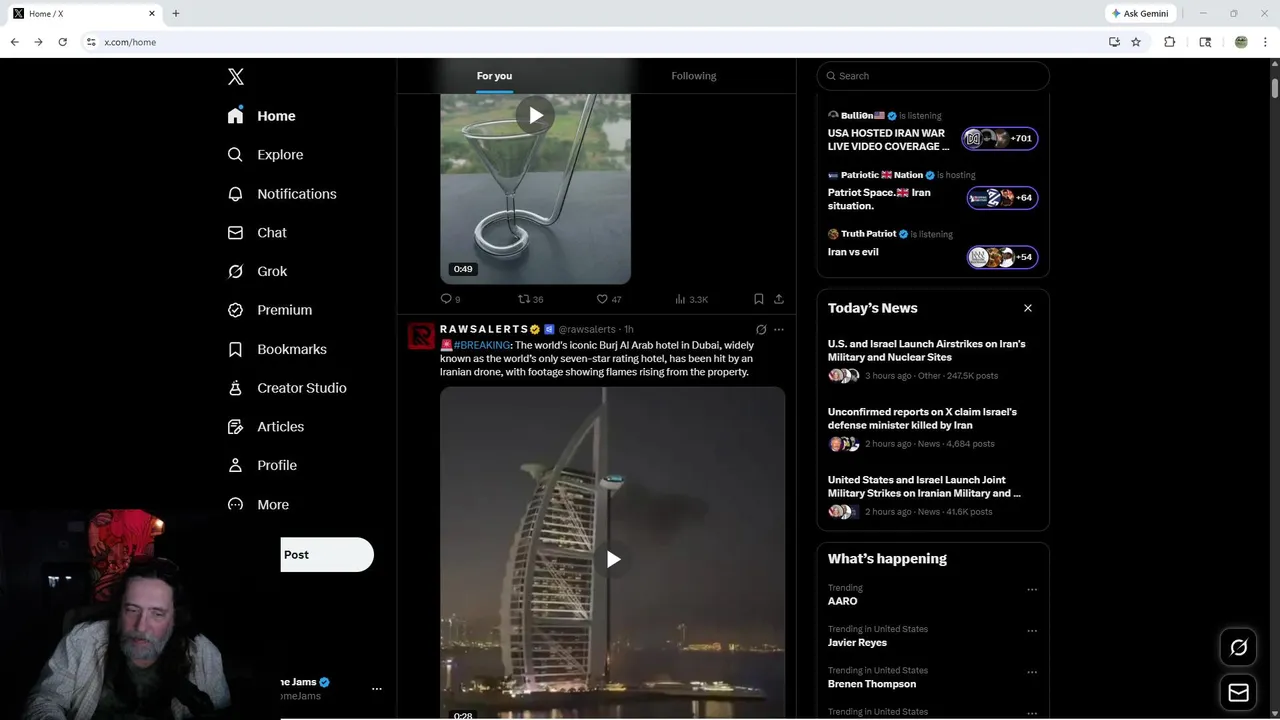Image resolution: width=1280 pixels, height=720 pixels.
Task: Open more options for Brenen Thompson trend
Action: [1032, 673]
